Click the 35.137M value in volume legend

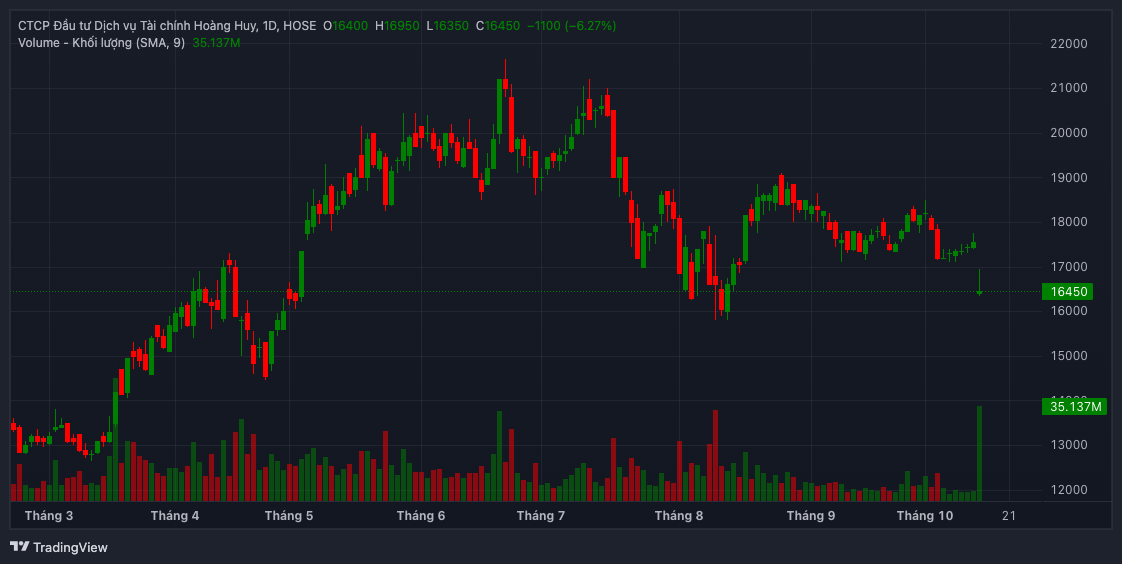pyautogui.click(x=217, y=42)
